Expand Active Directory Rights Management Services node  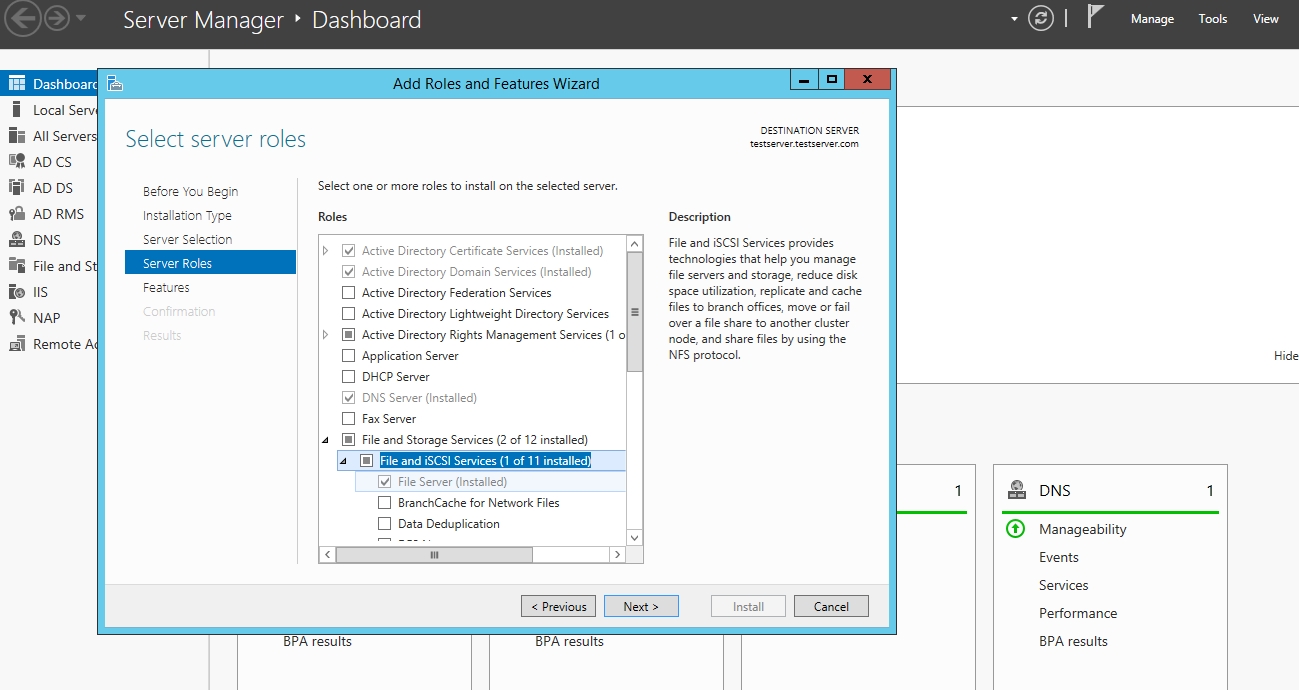(x=326, y=335)
